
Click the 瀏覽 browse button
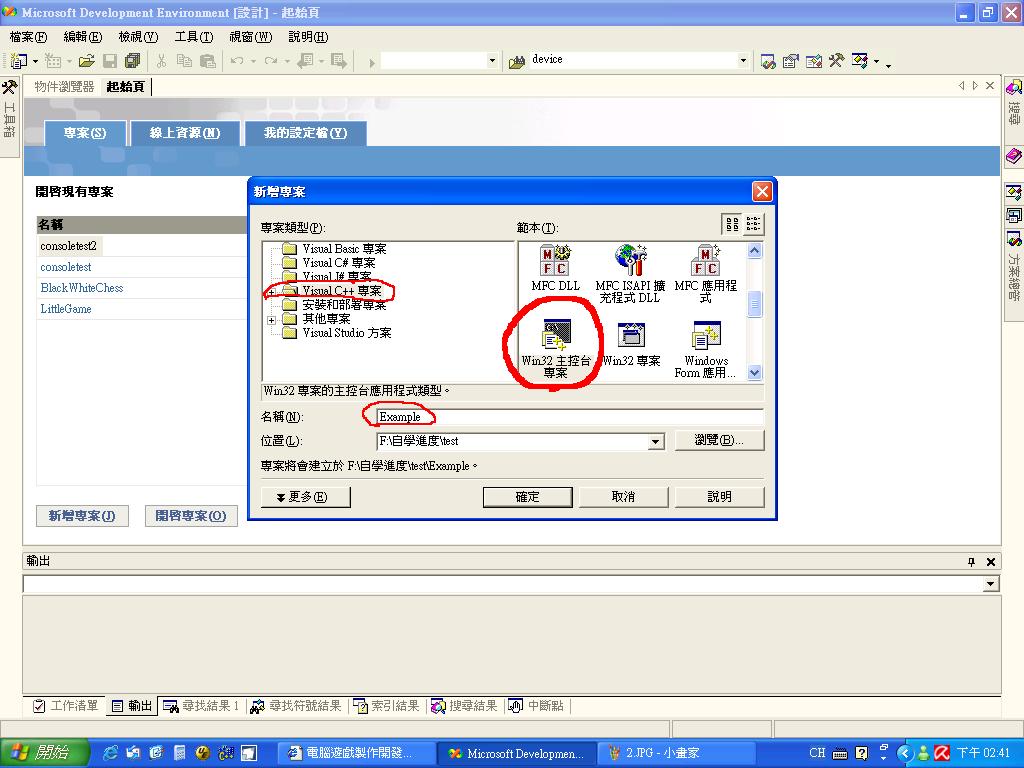(719, 440)
